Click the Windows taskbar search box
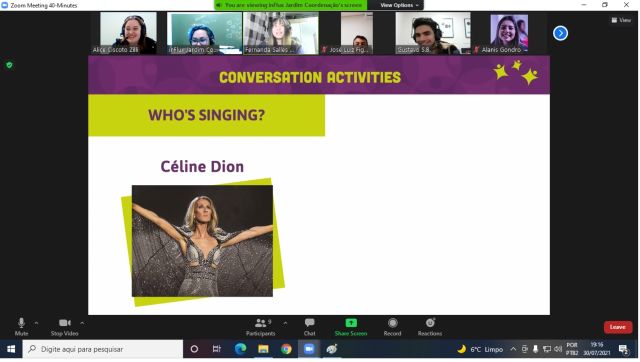This screenshot has width=640, height=362. (x=103, y=349)
